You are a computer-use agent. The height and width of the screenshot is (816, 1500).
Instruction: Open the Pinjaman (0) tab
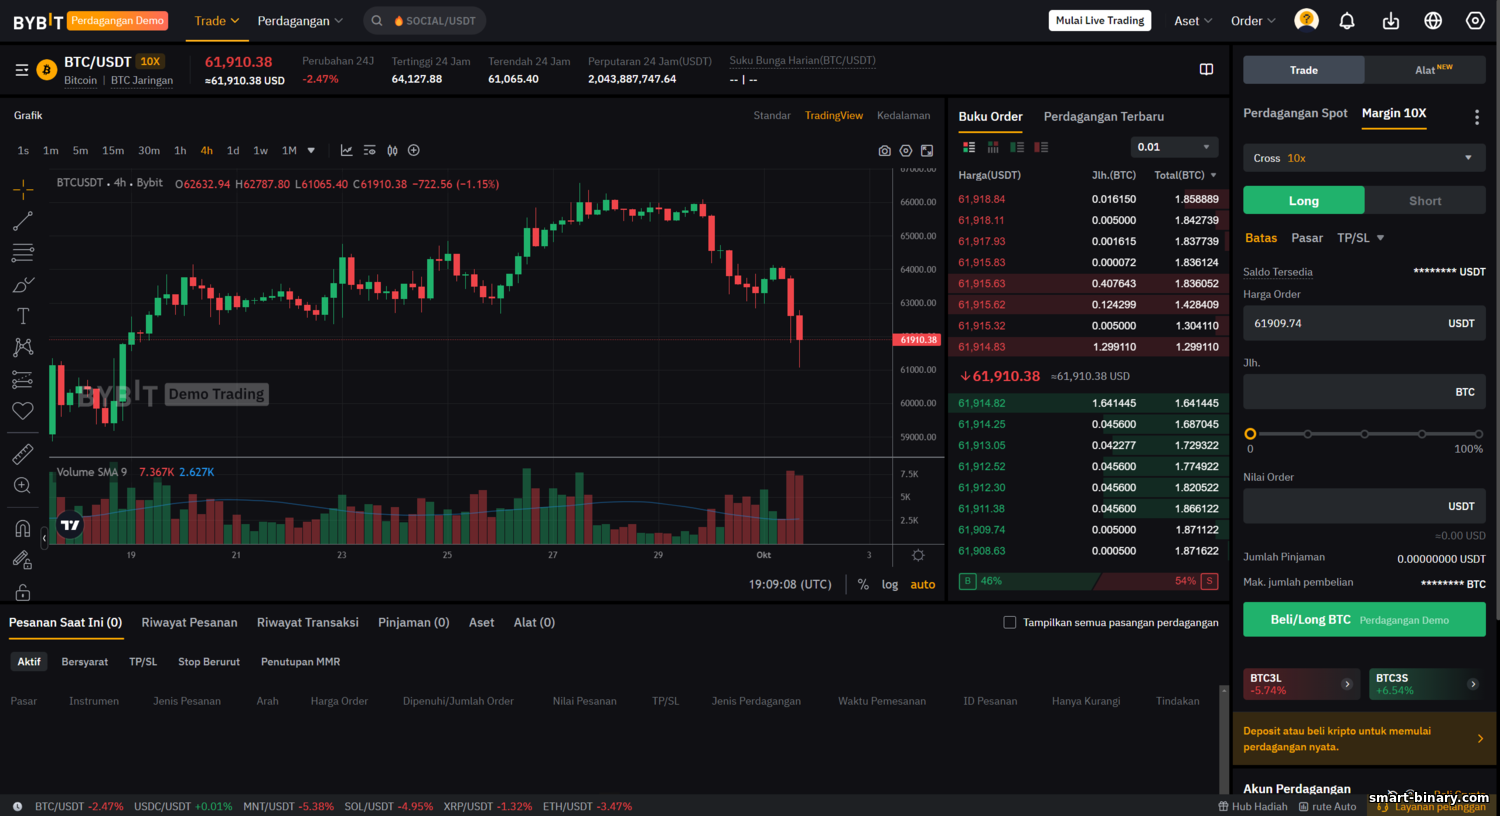(x=414, y=622)
